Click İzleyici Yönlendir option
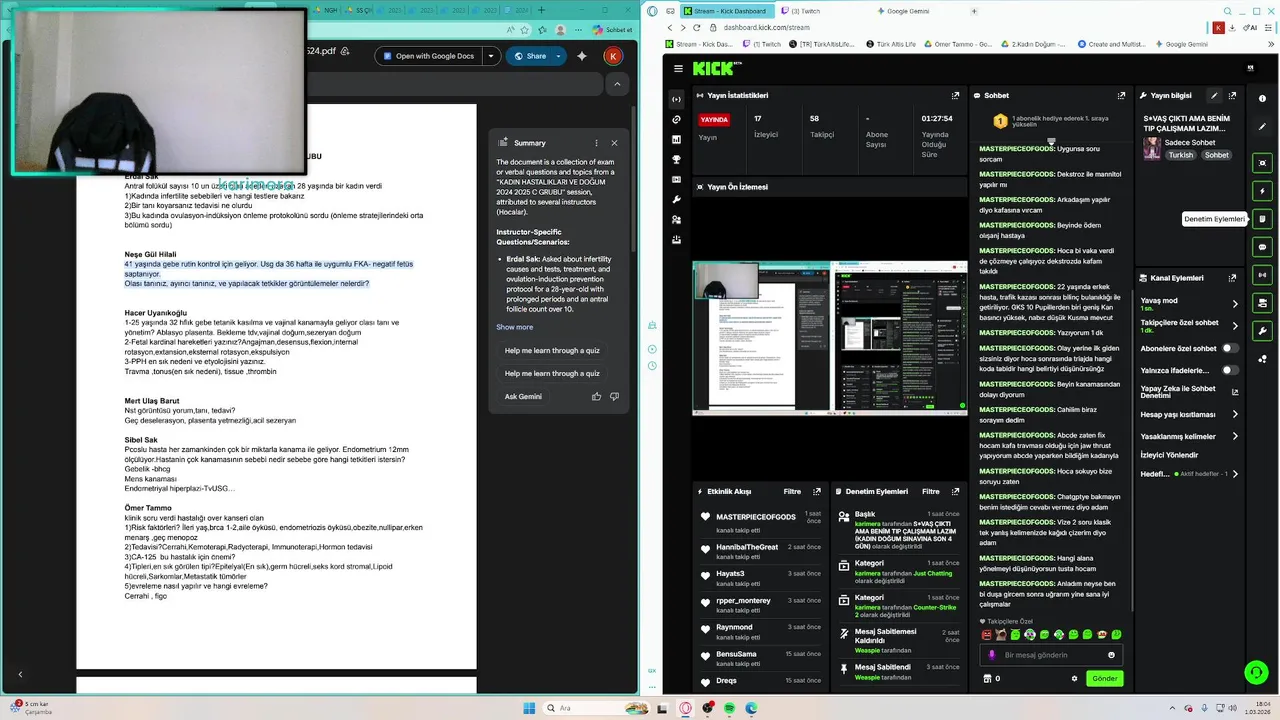This screenshot has height=720, width=1280. click(1169, 455)
